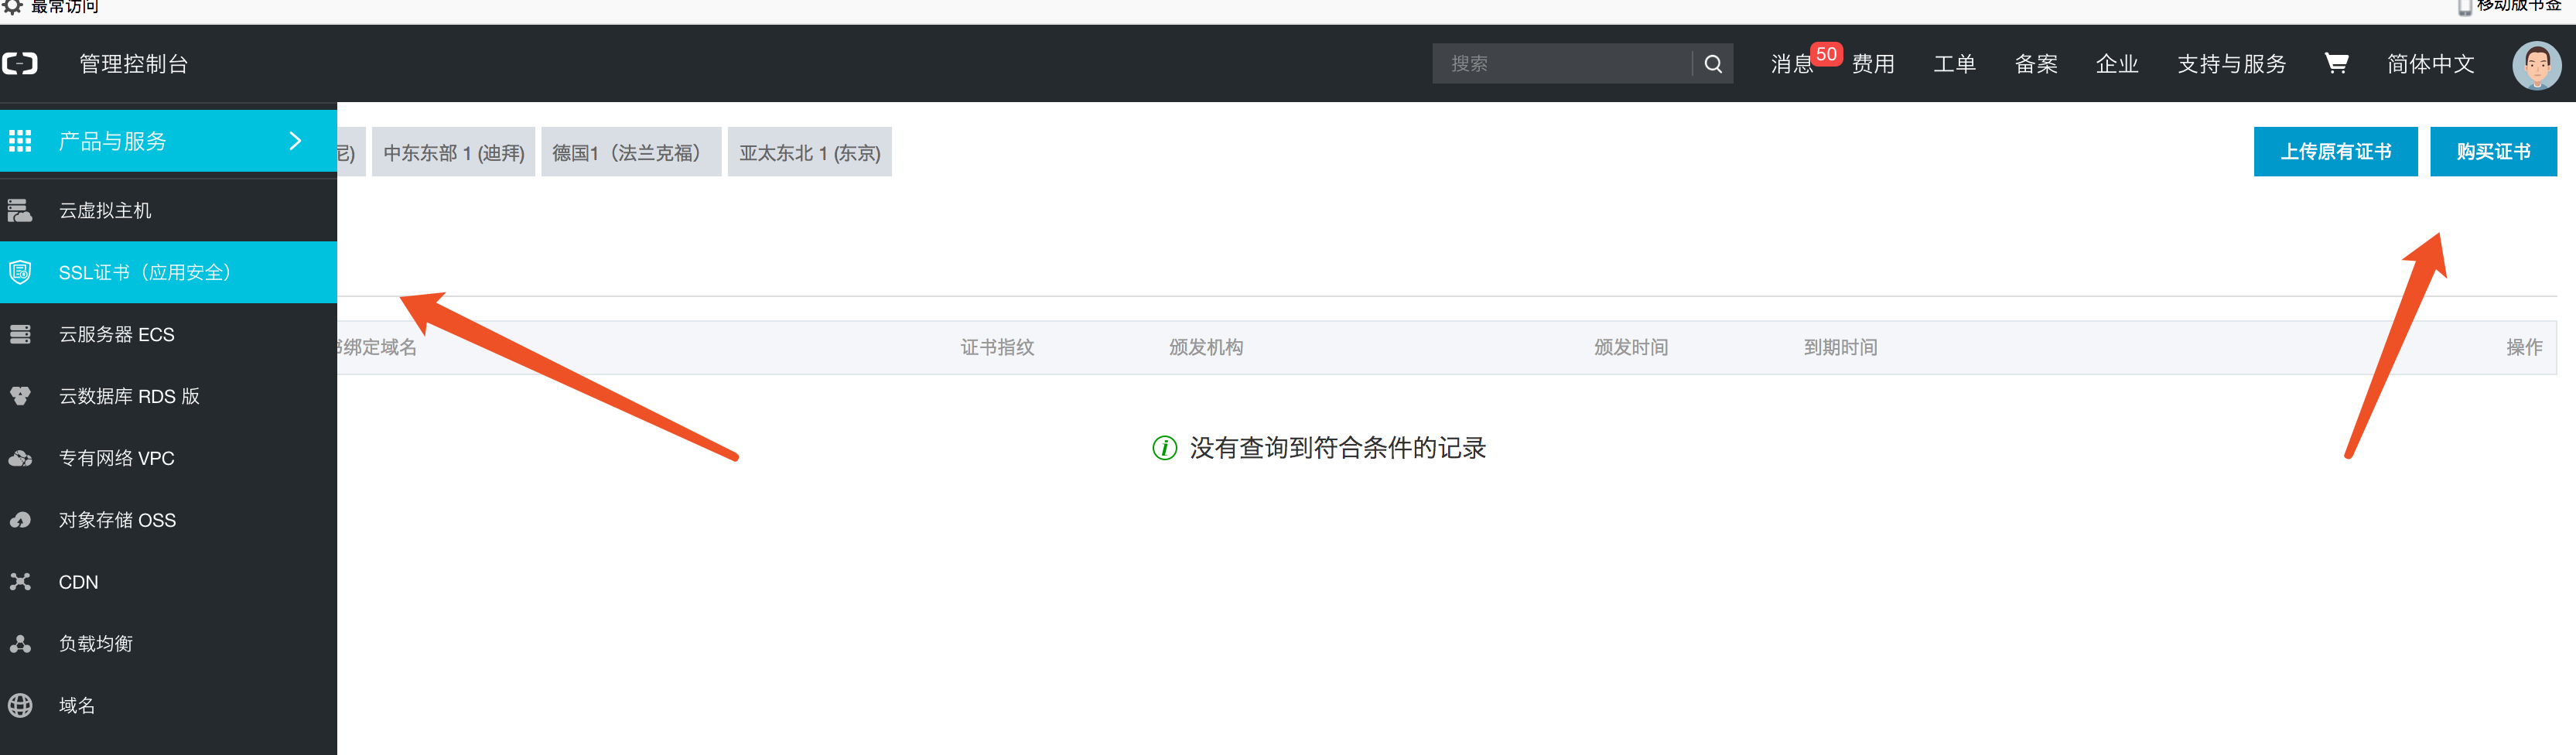Open 云虚拟主机 in sidebar
Image resolution: width=2576 pixels, height=755 pixels.
(x=168, y=210)
